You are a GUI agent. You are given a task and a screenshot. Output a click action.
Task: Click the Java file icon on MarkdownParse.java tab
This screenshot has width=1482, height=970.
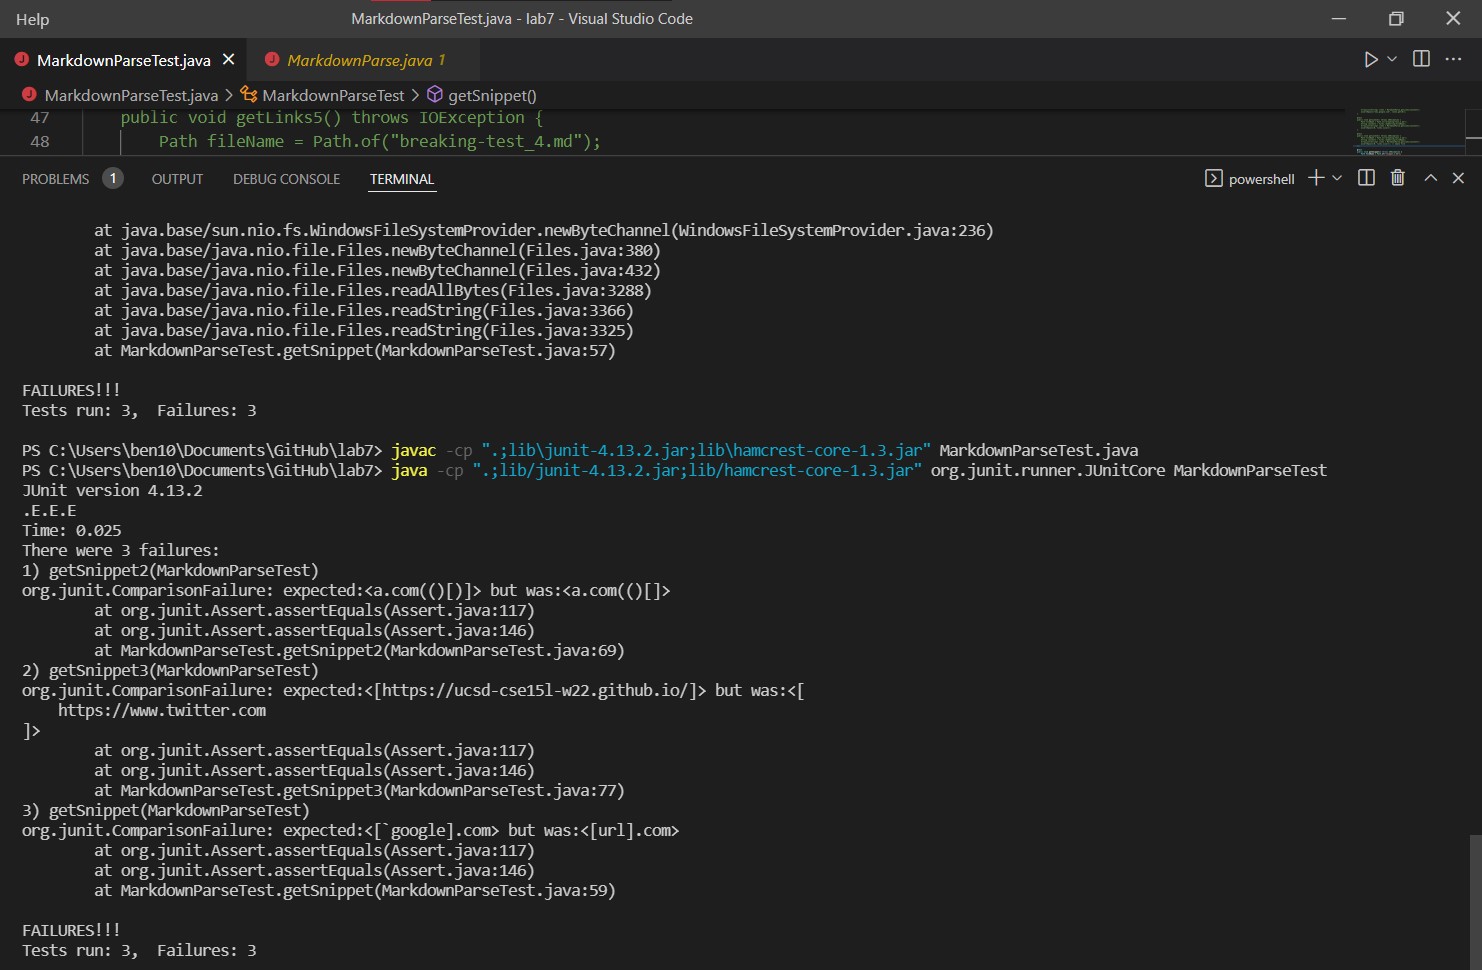(x=271, y=60)
